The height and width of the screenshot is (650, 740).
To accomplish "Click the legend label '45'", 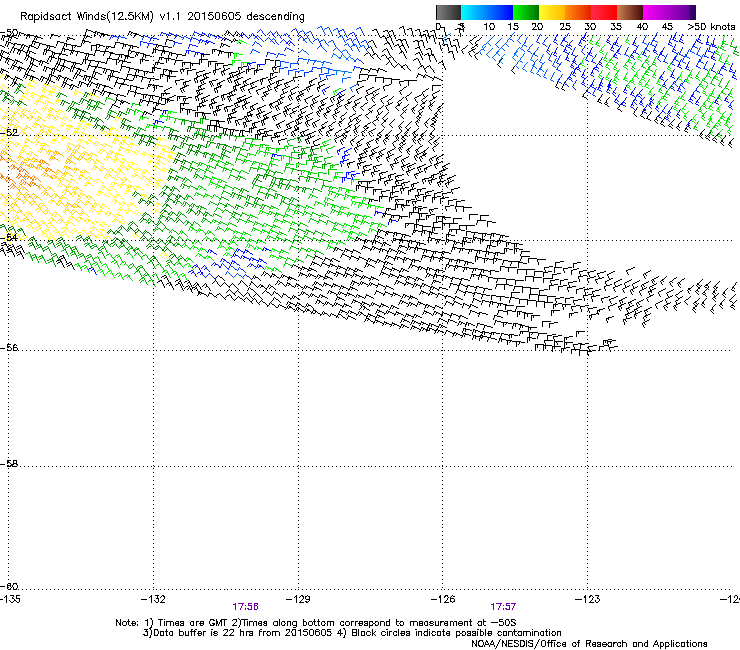I will click(x=667, y=27).
